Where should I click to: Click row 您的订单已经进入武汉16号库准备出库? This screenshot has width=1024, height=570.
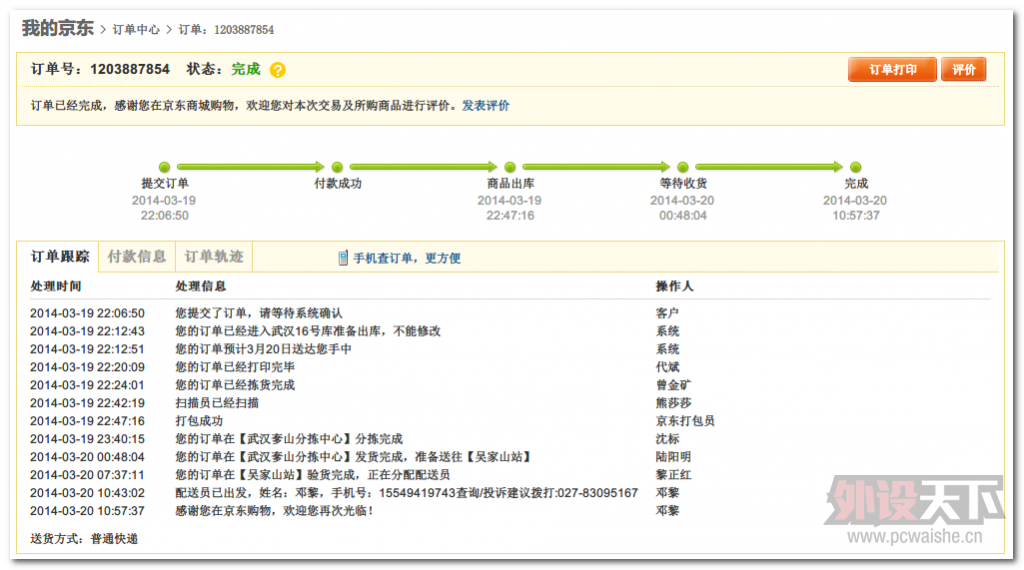click(x=509, y=331)
